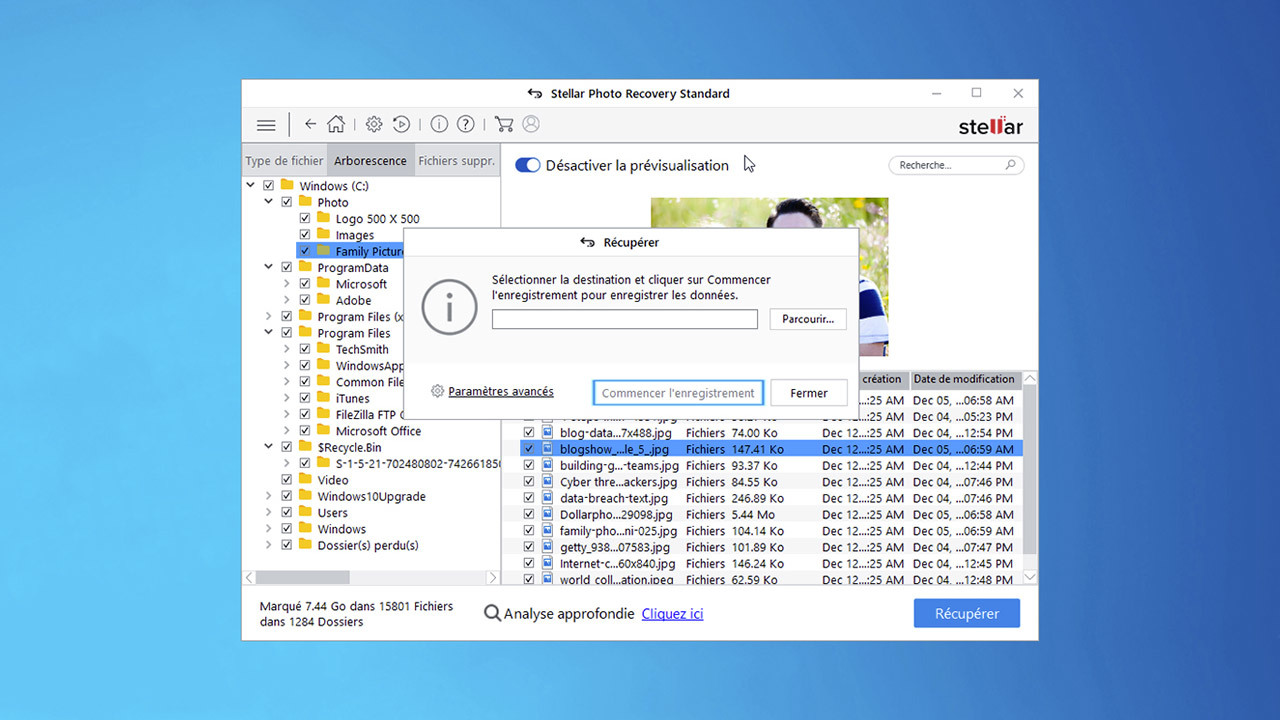This screenshot has height=720, width=1280.
Task: Uncheck checkbox for blog-data...7x488.jpg
Action: pos(529,433)
